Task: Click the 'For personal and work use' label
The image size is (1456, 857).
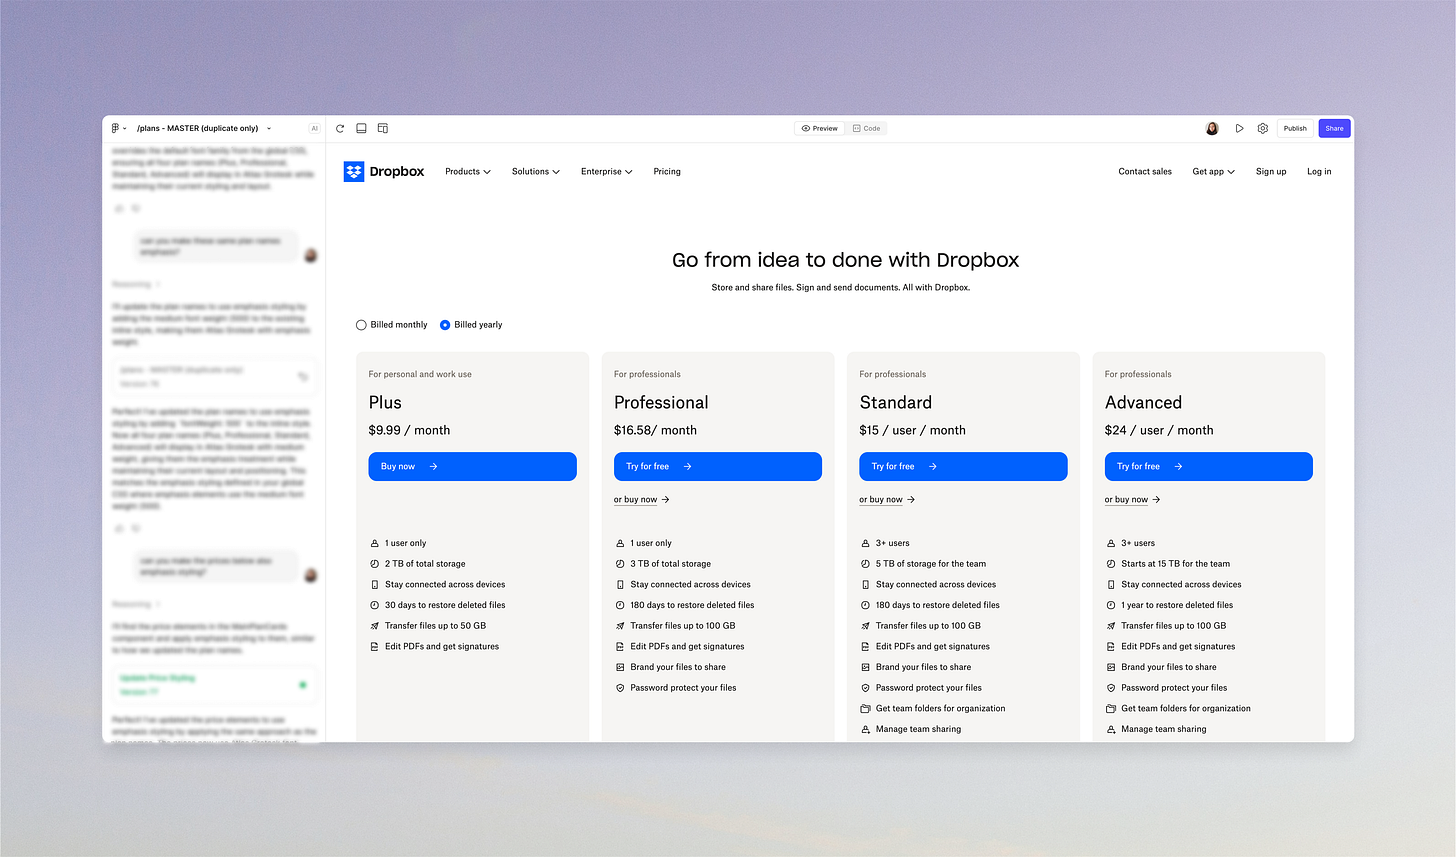Action: (x=420, y=374)
